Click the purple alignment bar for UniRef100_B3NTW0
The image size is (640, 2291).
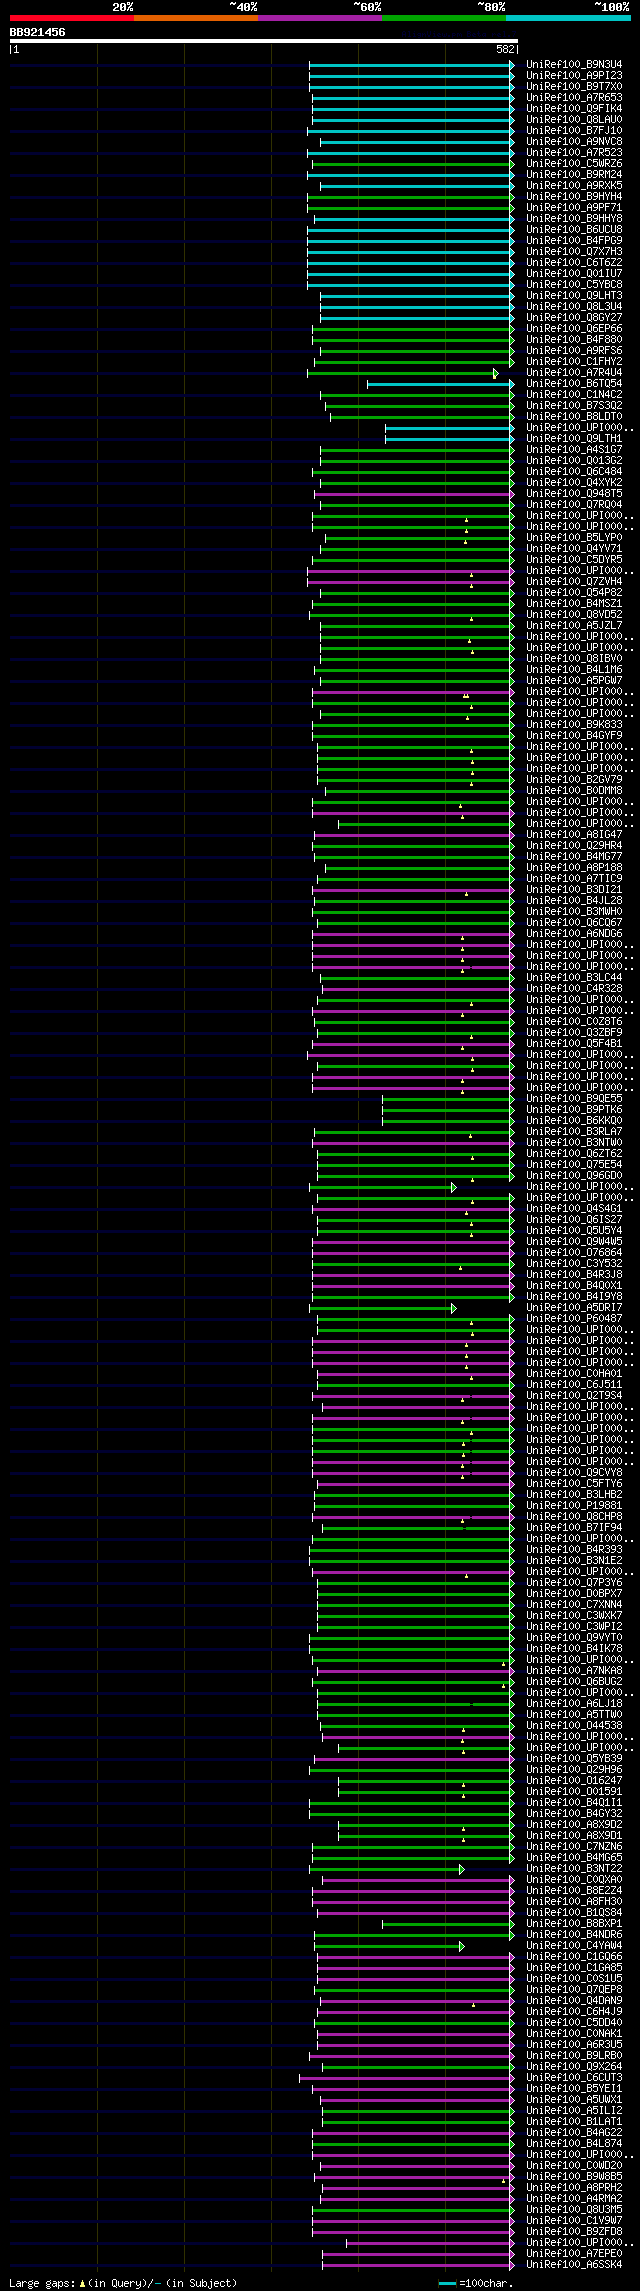click(x=414, y=1143)
